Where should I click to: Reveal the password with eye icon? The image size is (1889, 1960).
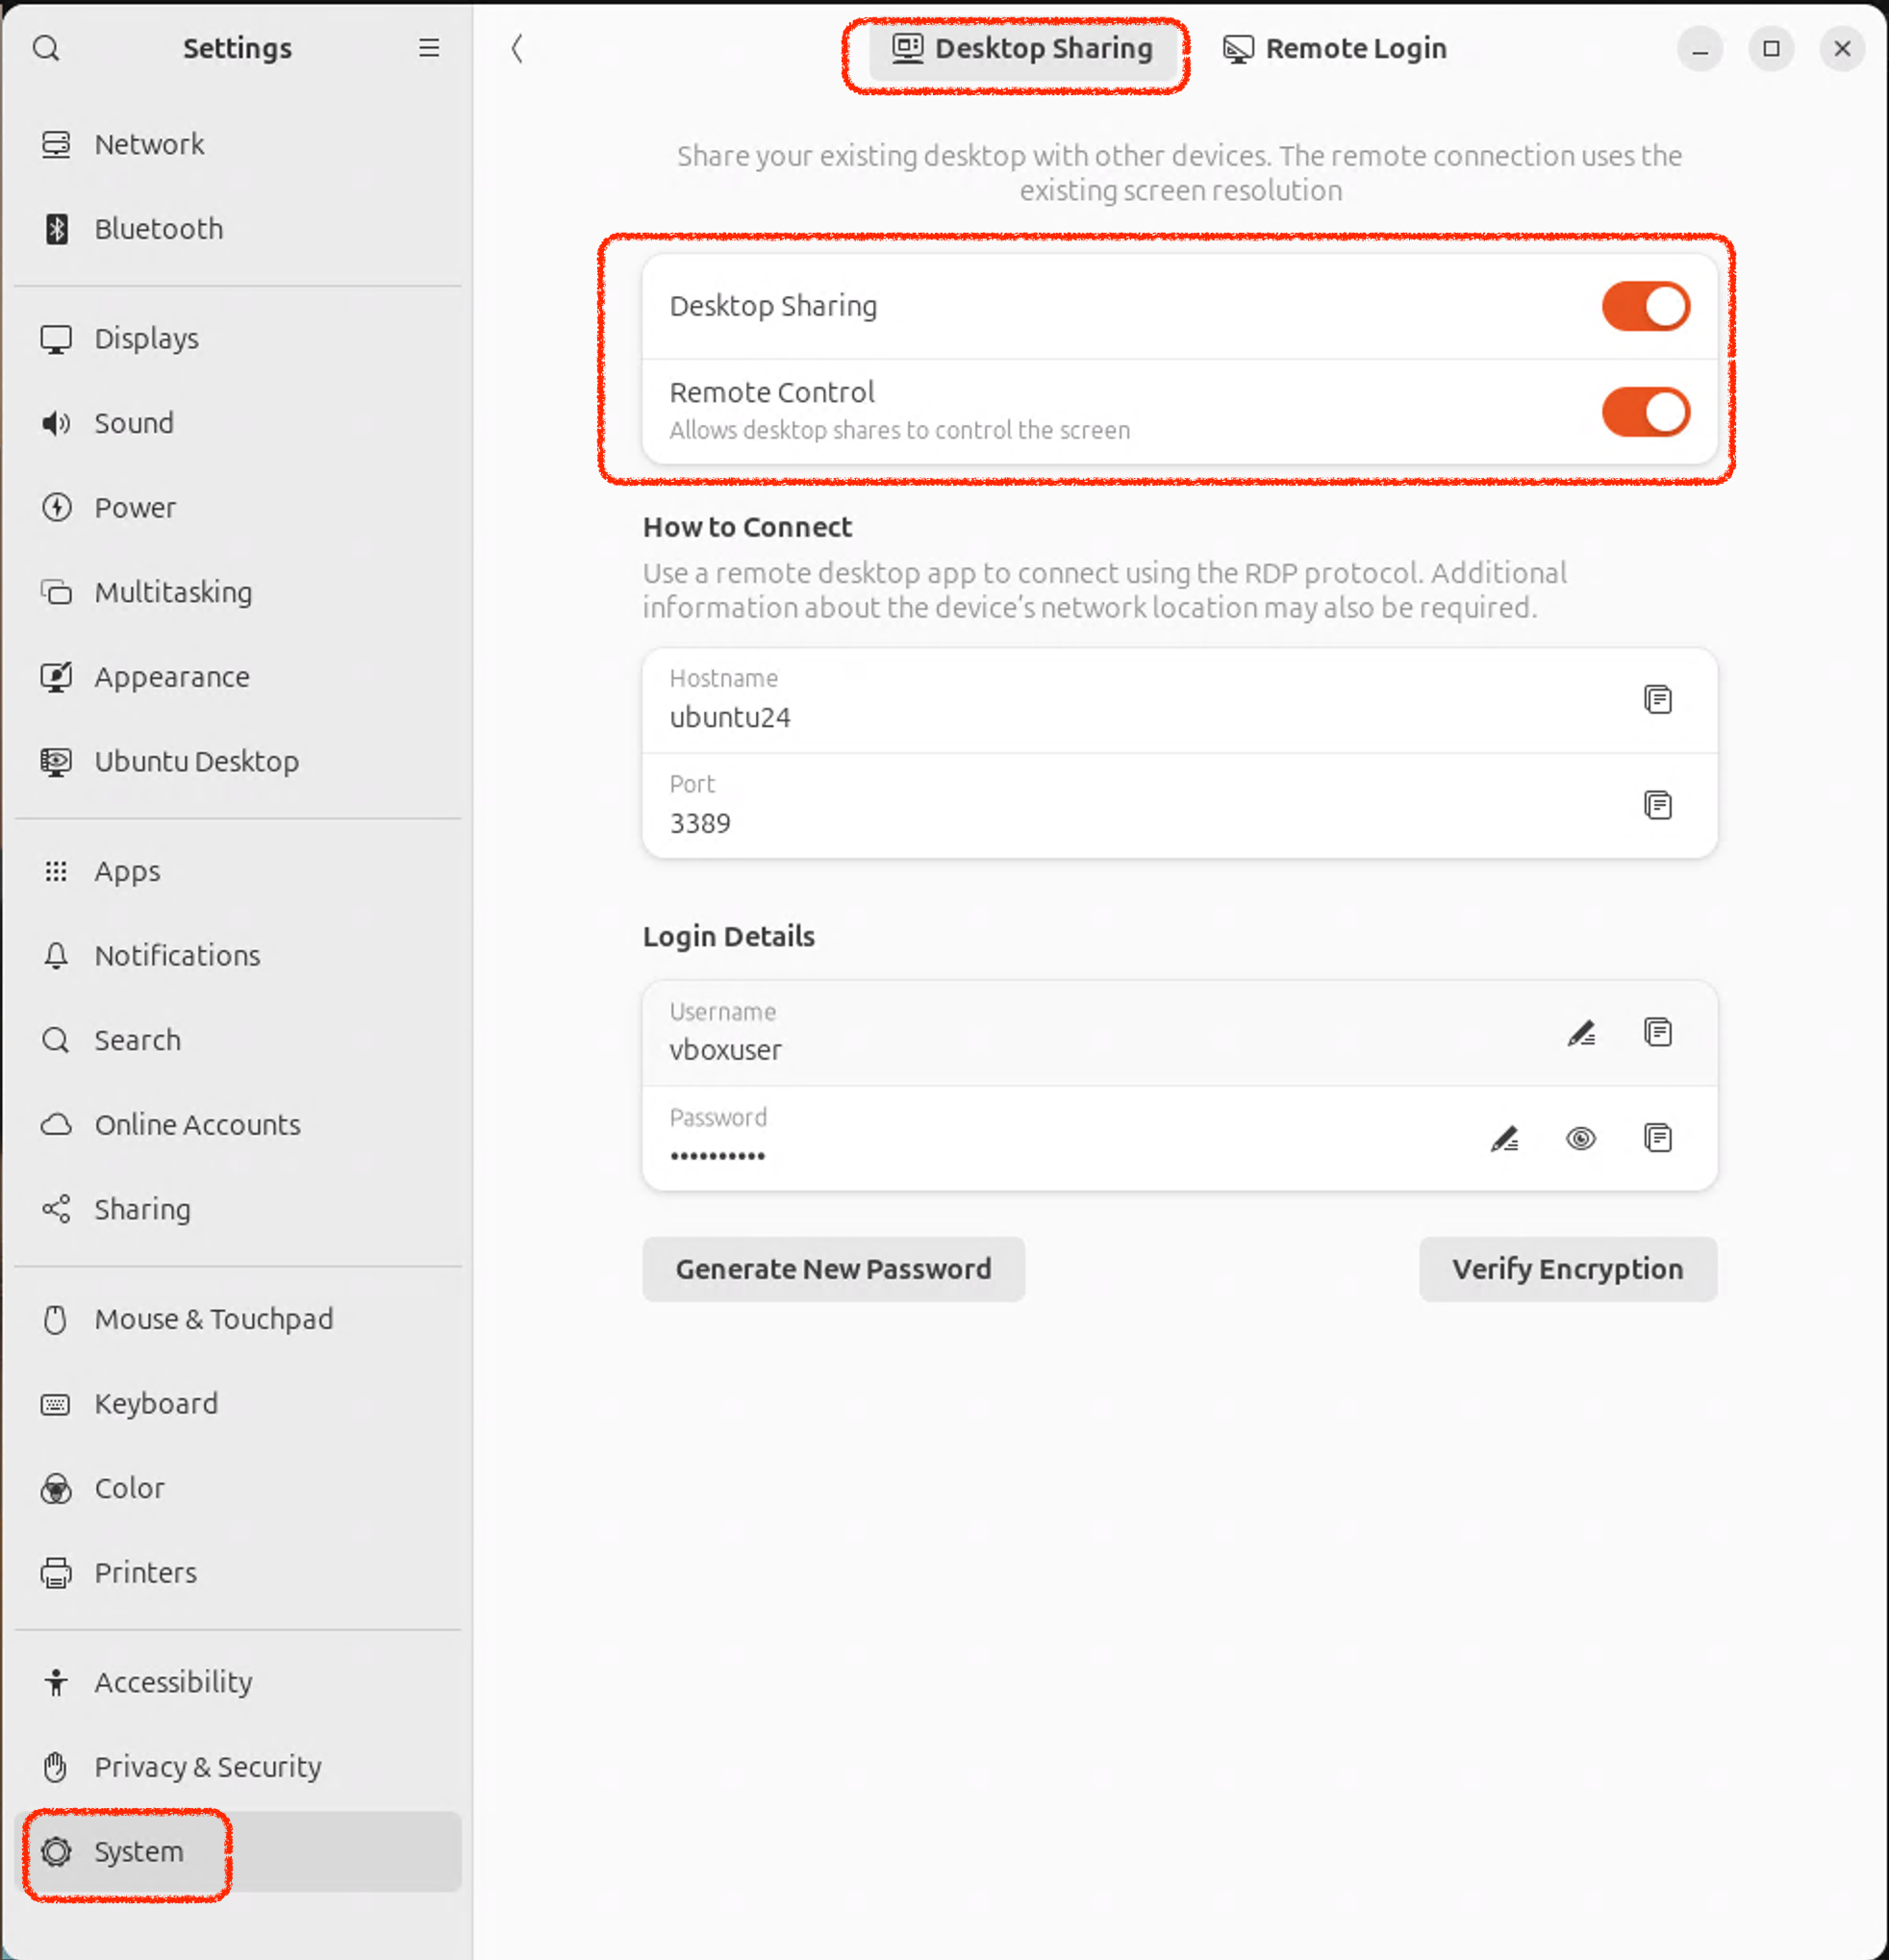1580,1138
